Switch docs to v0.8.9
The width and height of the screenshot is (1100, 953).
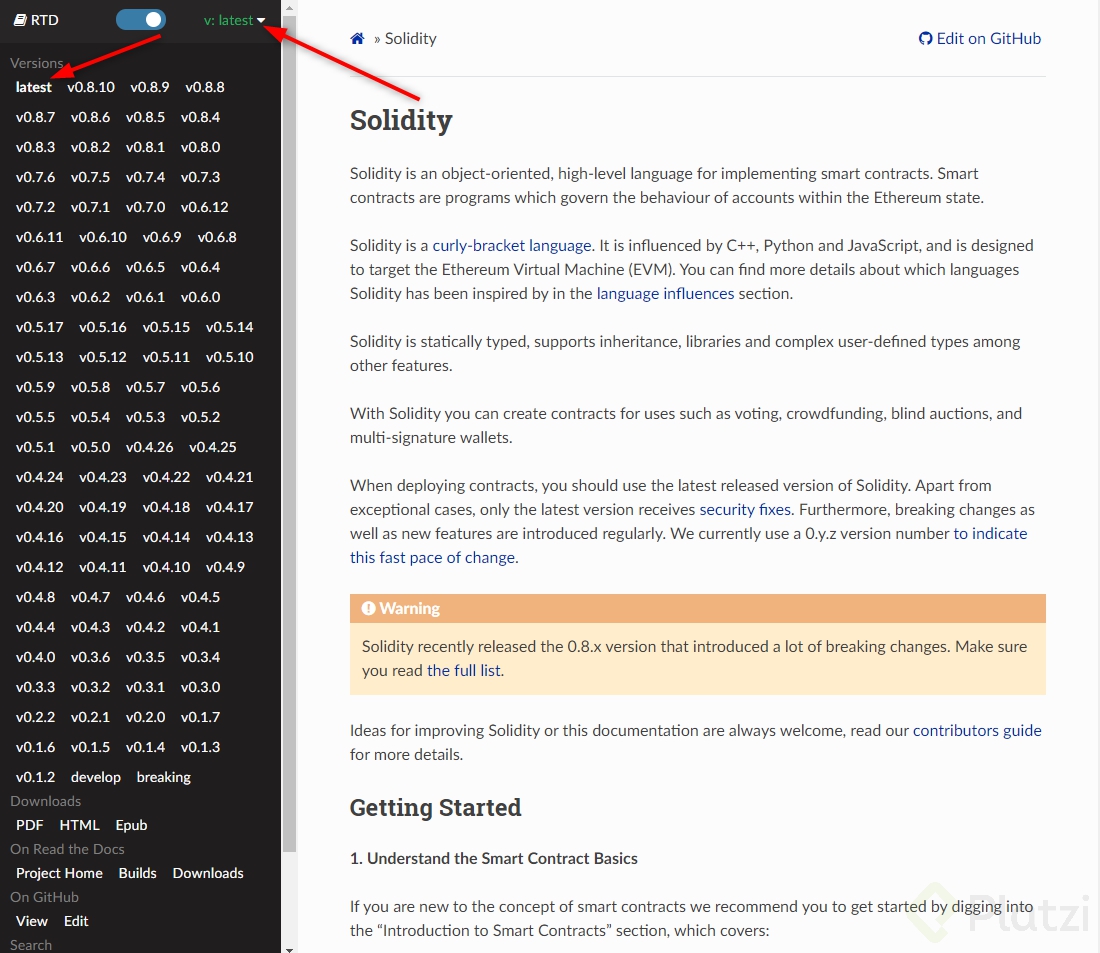(149, 87)
